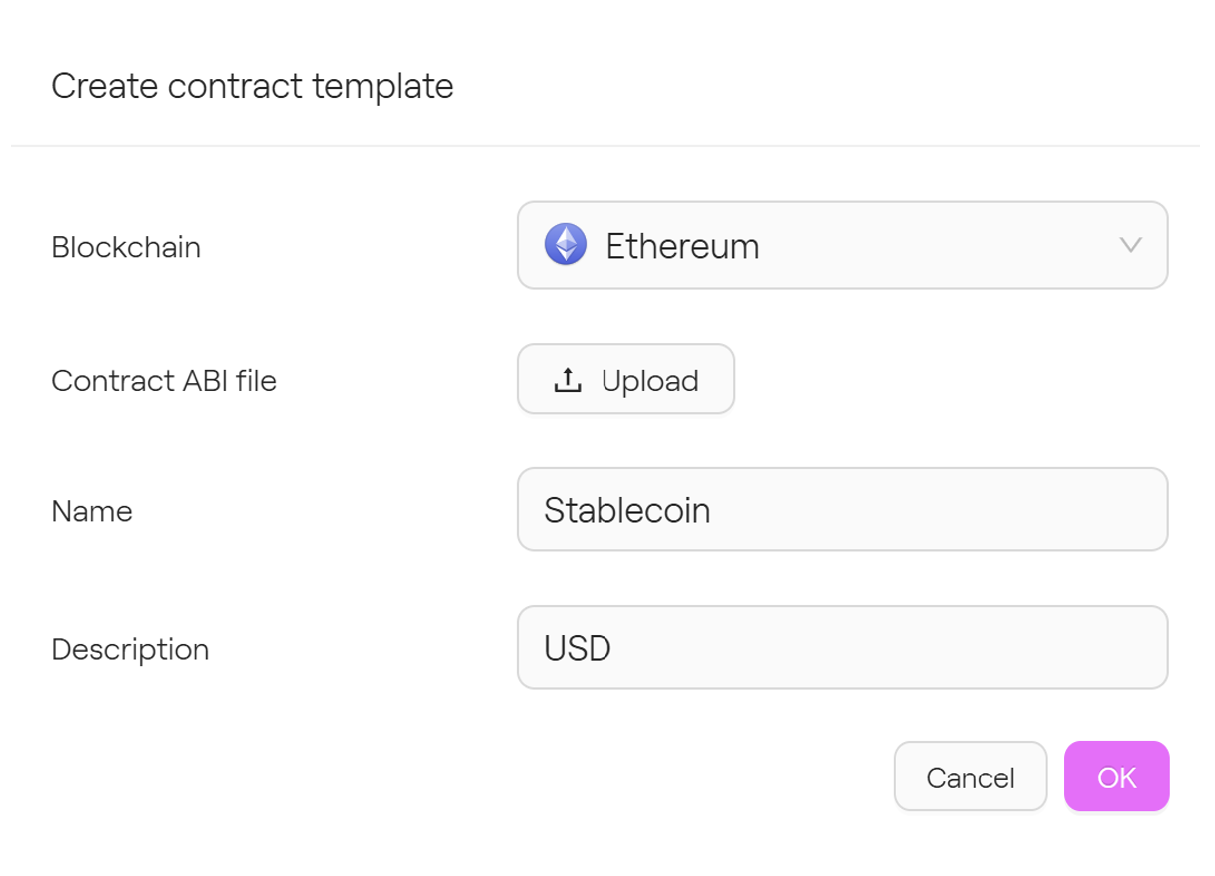Select the Ethereum text in dropdown
The width and height of the screenshot is (1215, 876).
coord(682,246)
